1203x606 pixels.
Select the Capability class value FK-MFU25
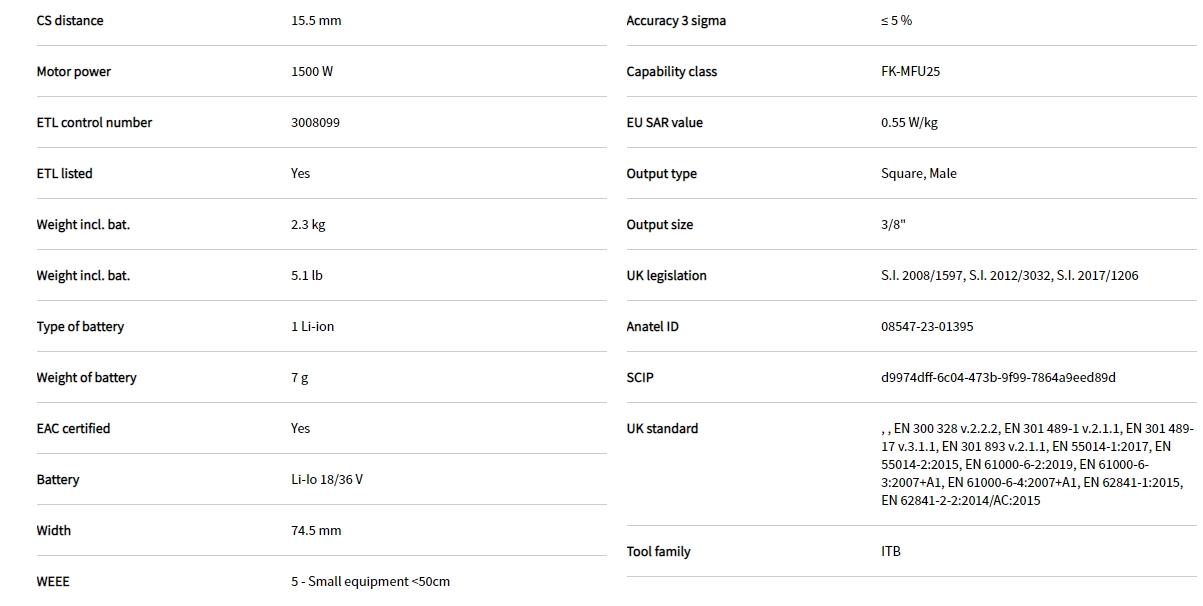pos(910,72)
